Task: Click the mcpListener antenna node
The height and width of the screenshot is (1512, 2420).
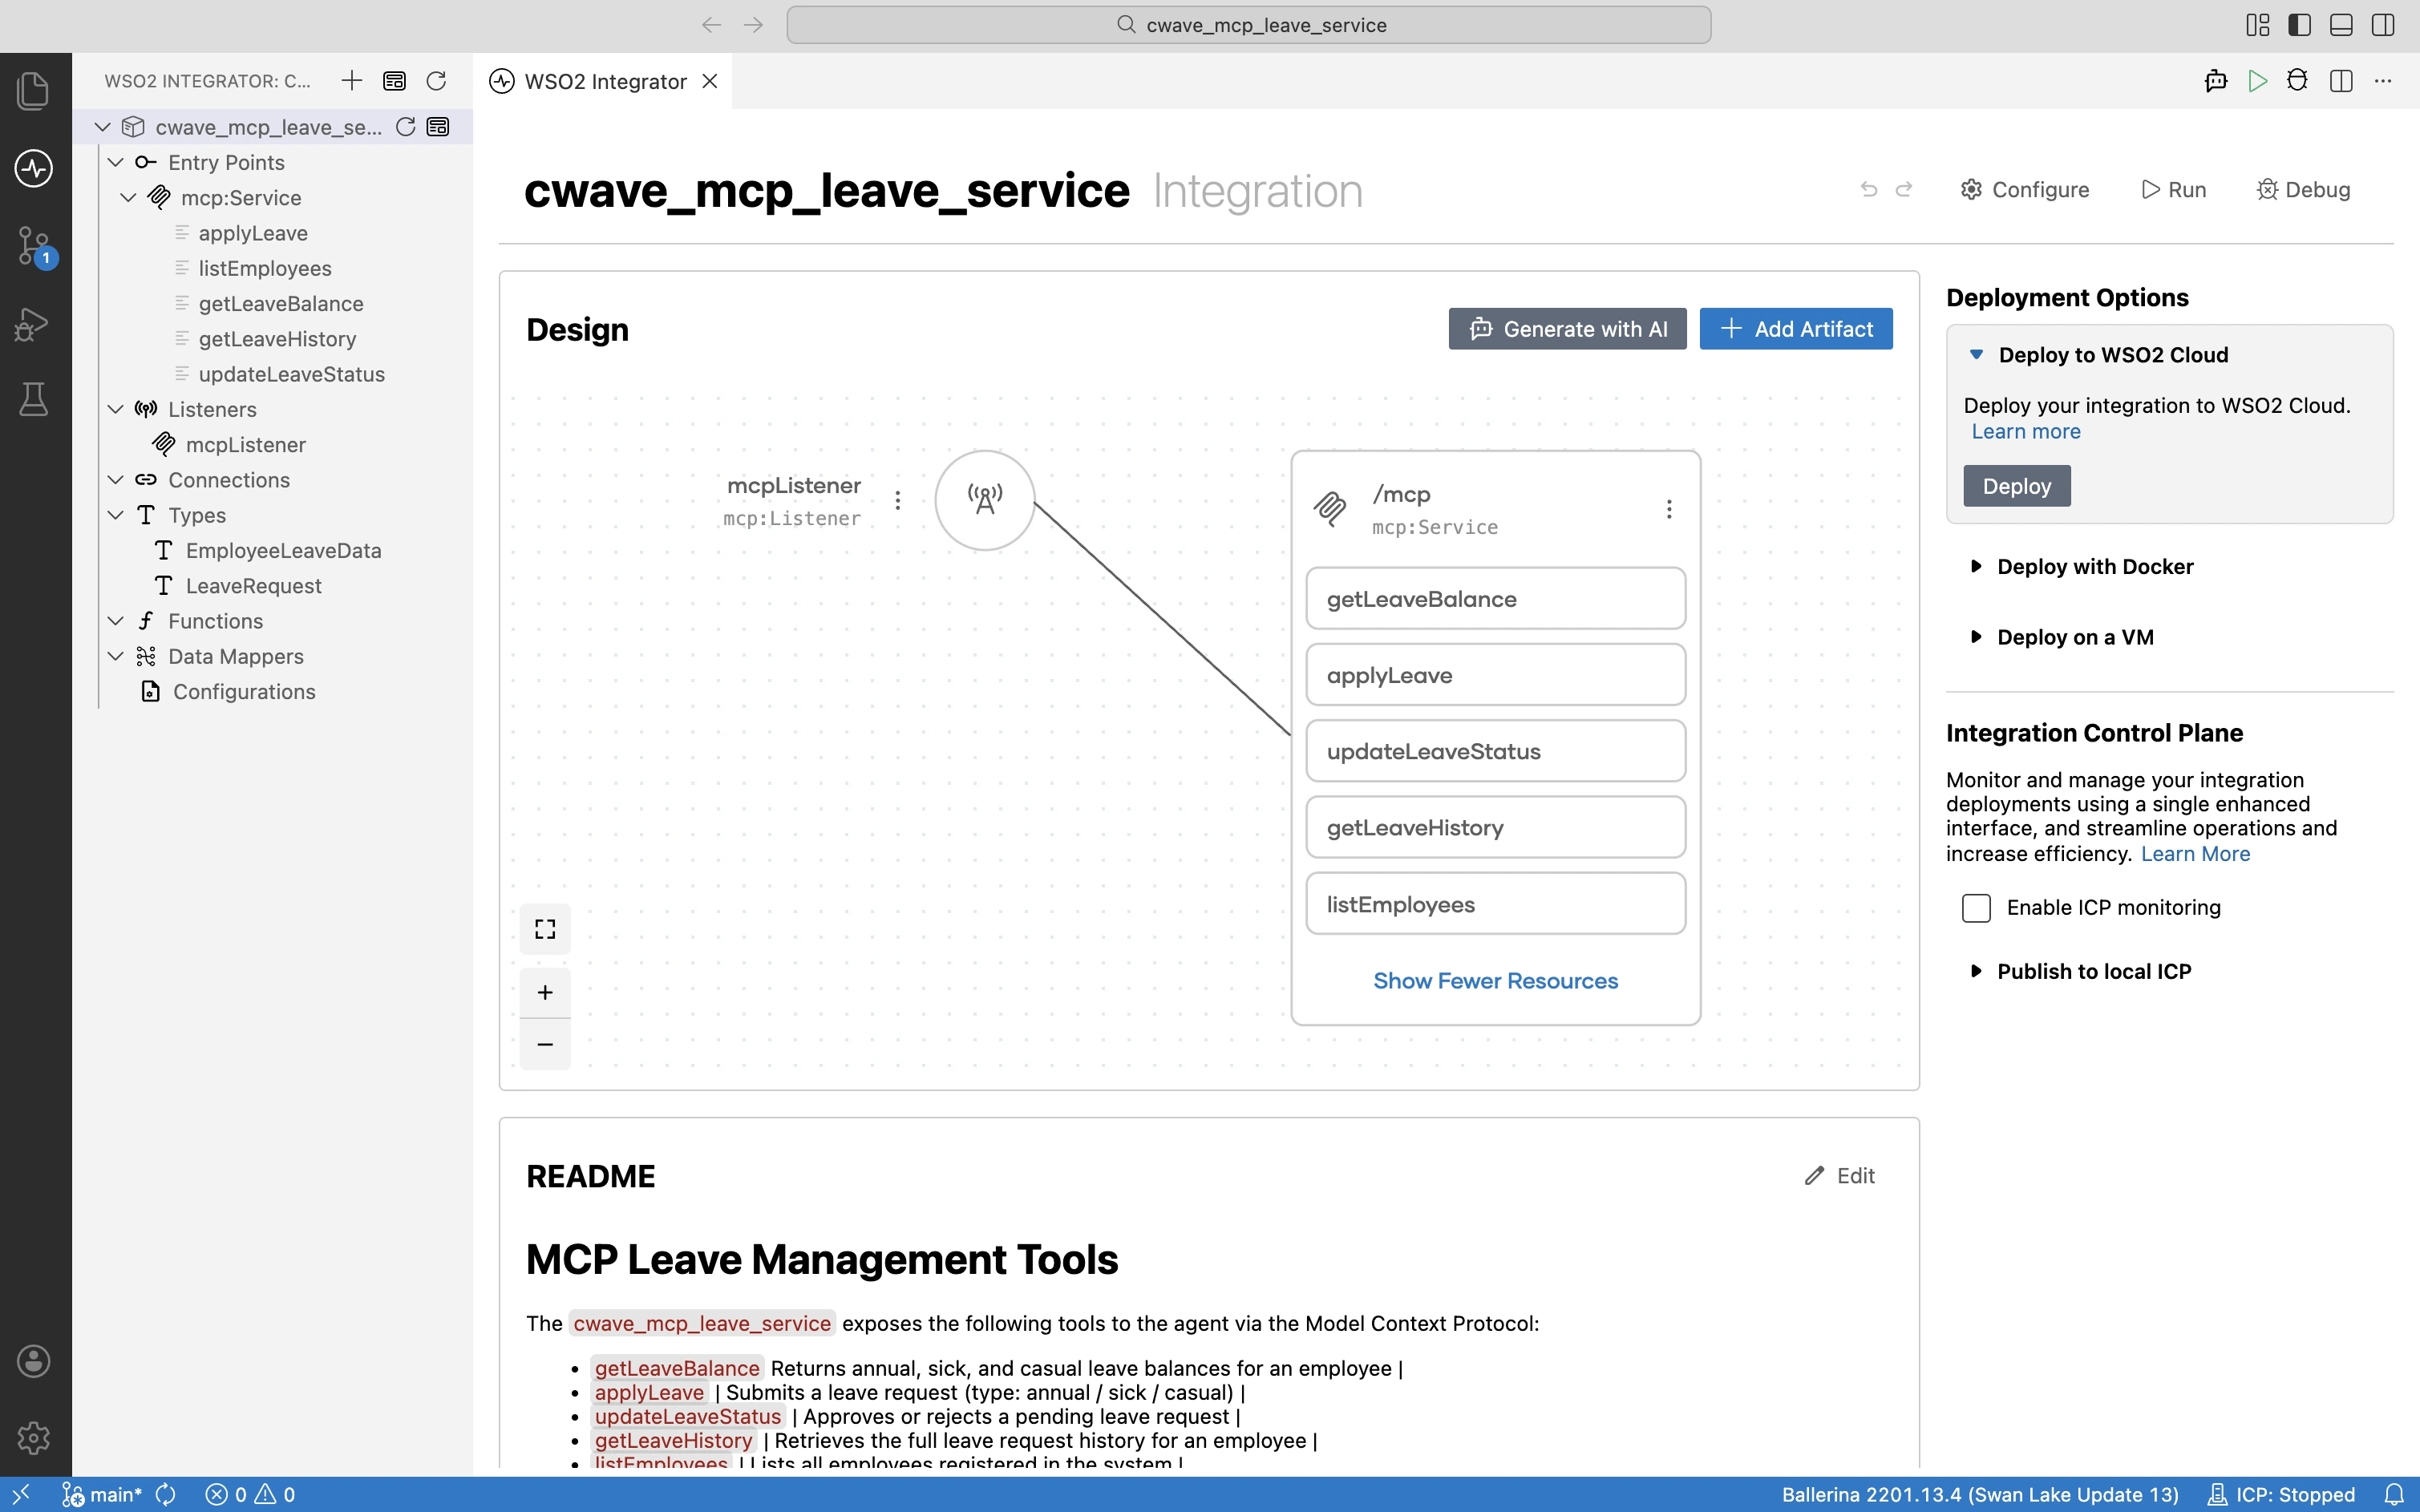Action: [x=985, y=500]
